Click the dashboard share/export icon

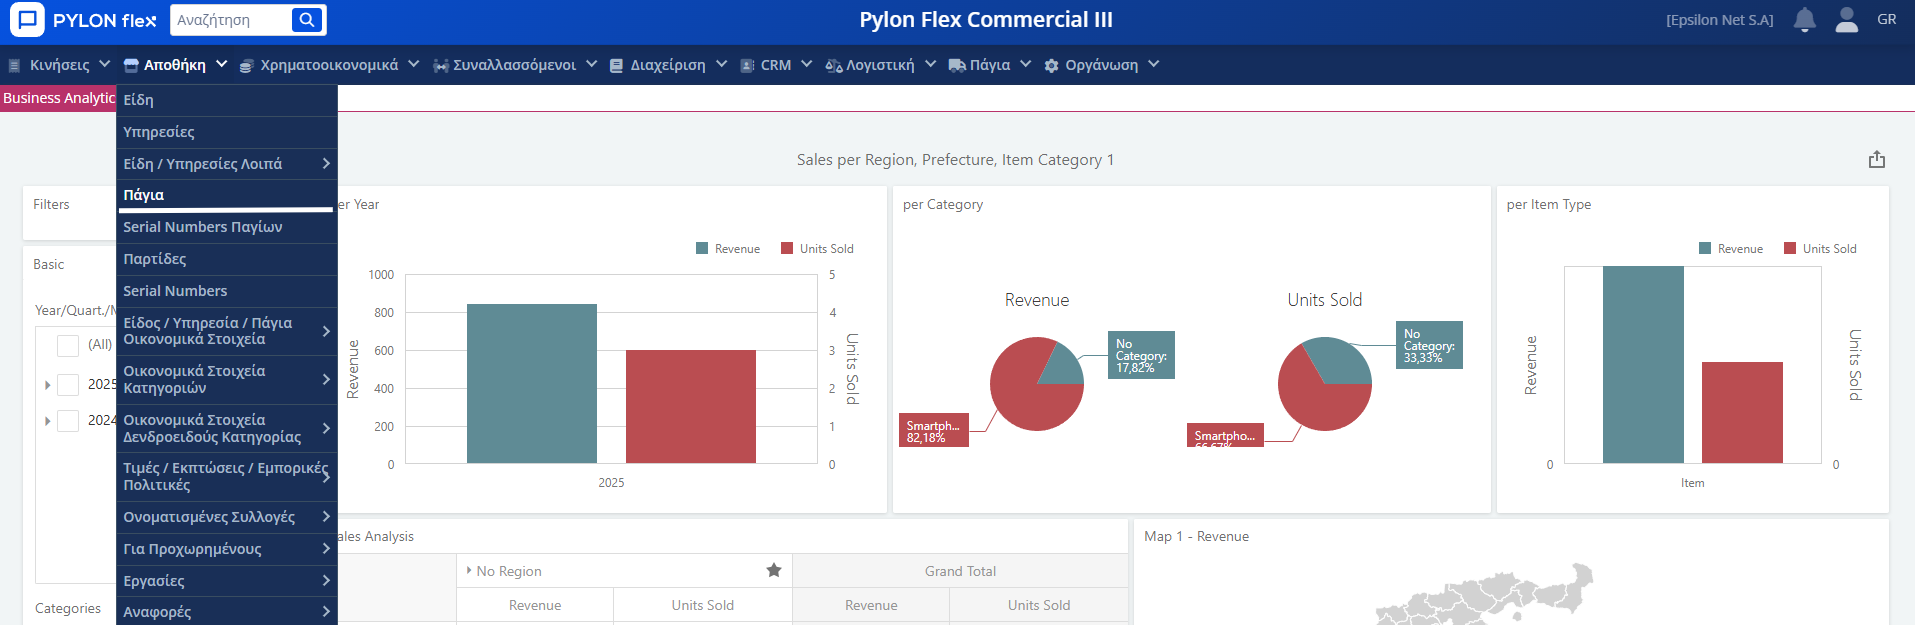1877,160
